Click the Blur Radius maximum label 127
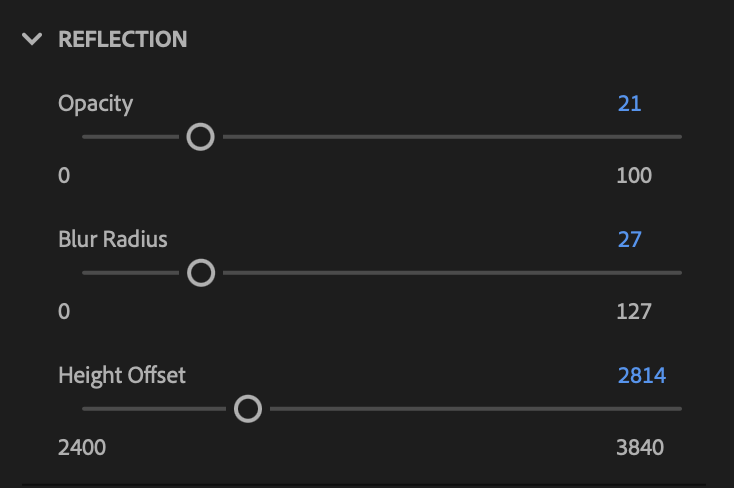The height and width of the screenshot is (488, 734). (634, 312)
